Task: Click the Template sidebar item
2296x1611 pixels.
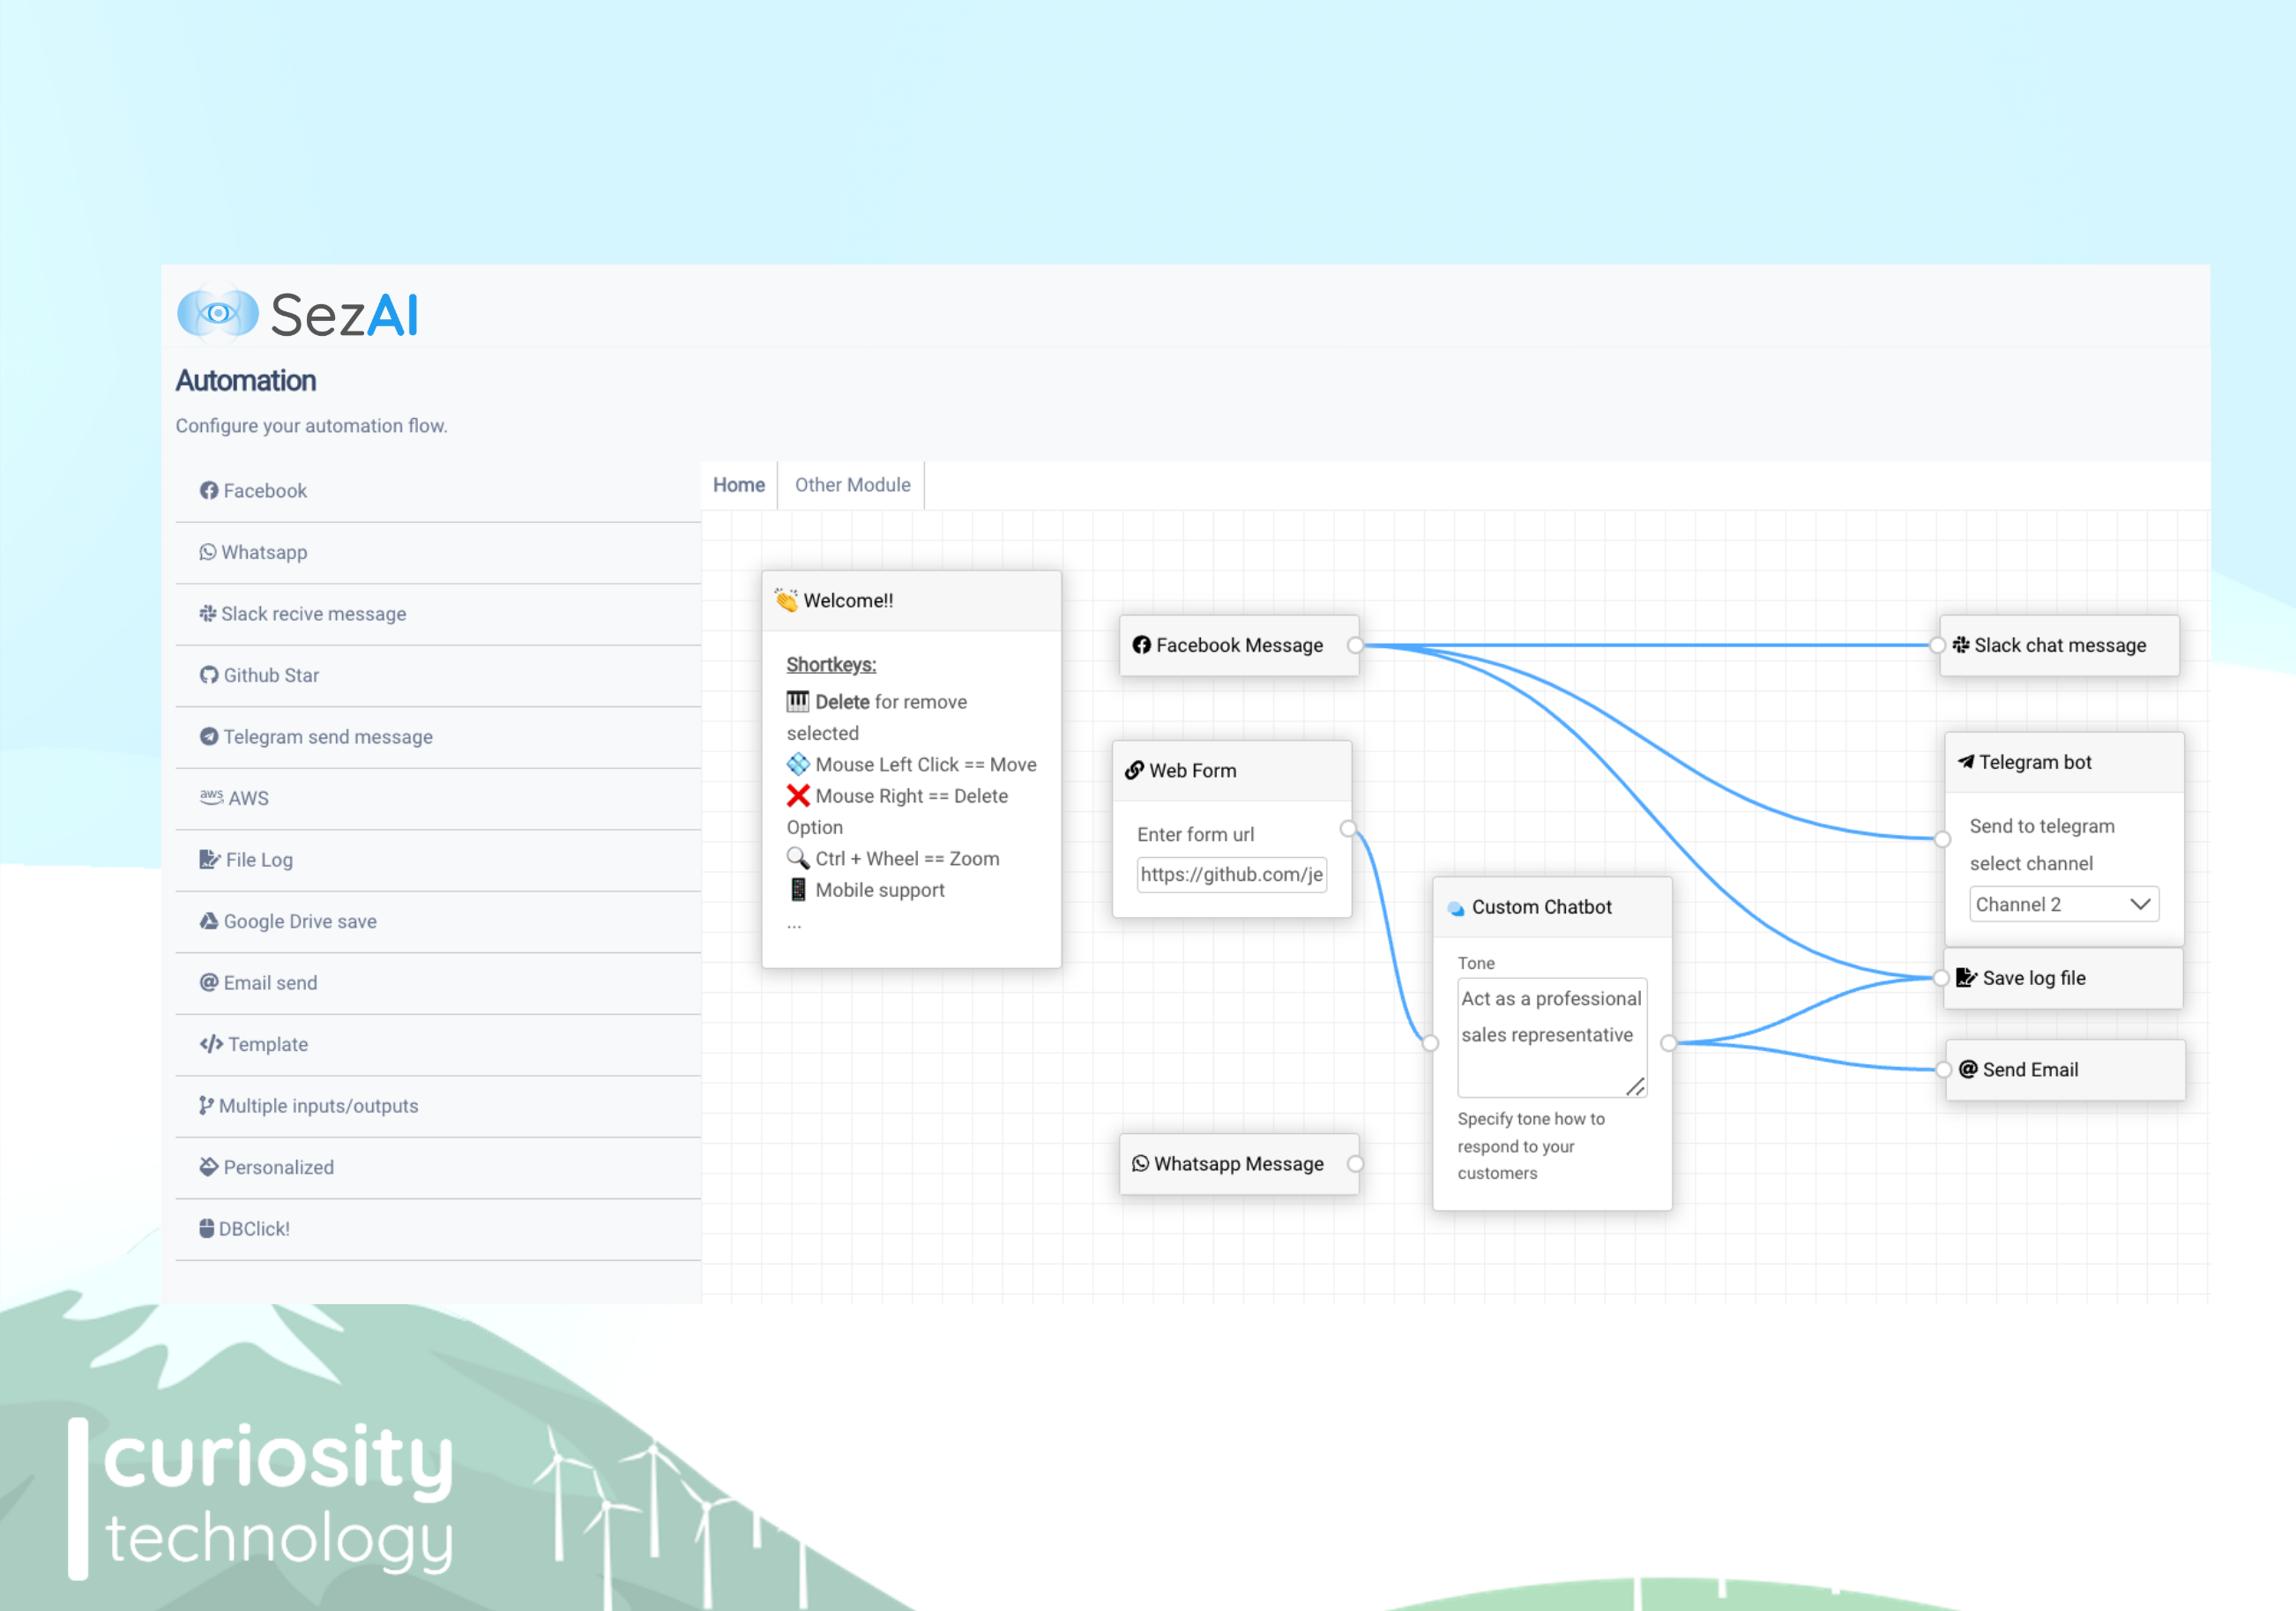Action: (x=267, y=1044)
